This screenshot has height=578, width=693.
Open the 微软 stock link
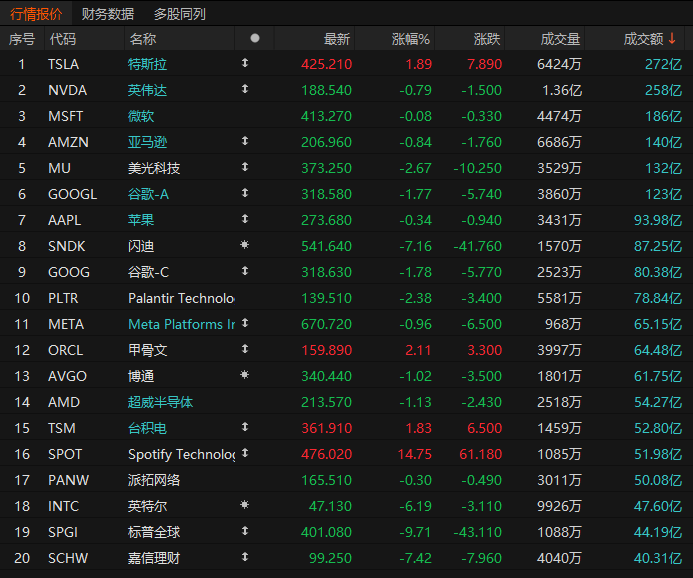(141, 116)
